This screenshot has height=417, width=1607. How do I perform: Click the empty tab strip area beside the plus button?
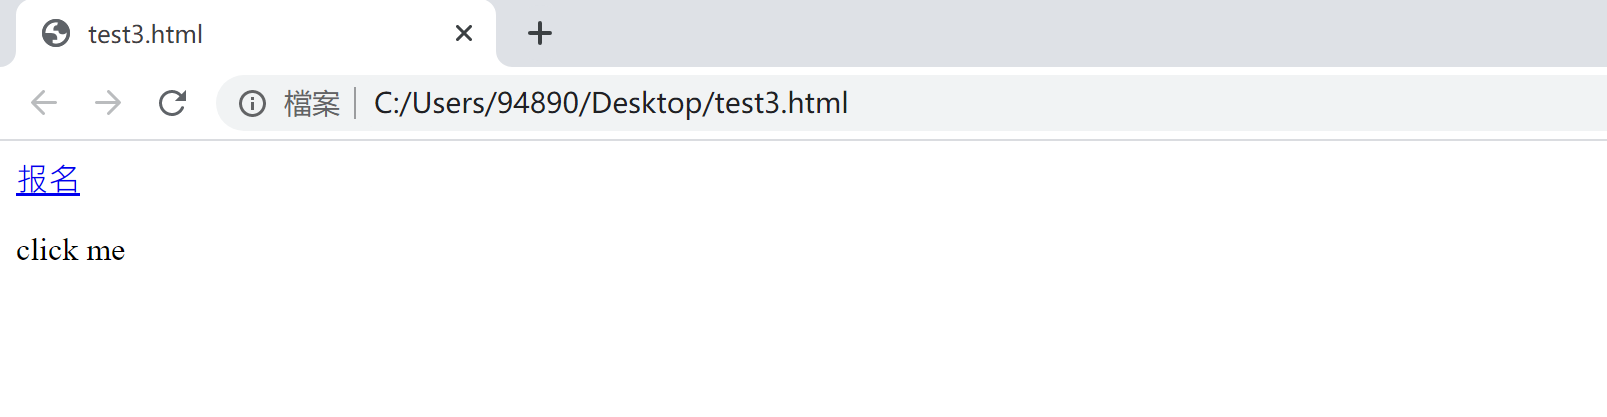1000,34
